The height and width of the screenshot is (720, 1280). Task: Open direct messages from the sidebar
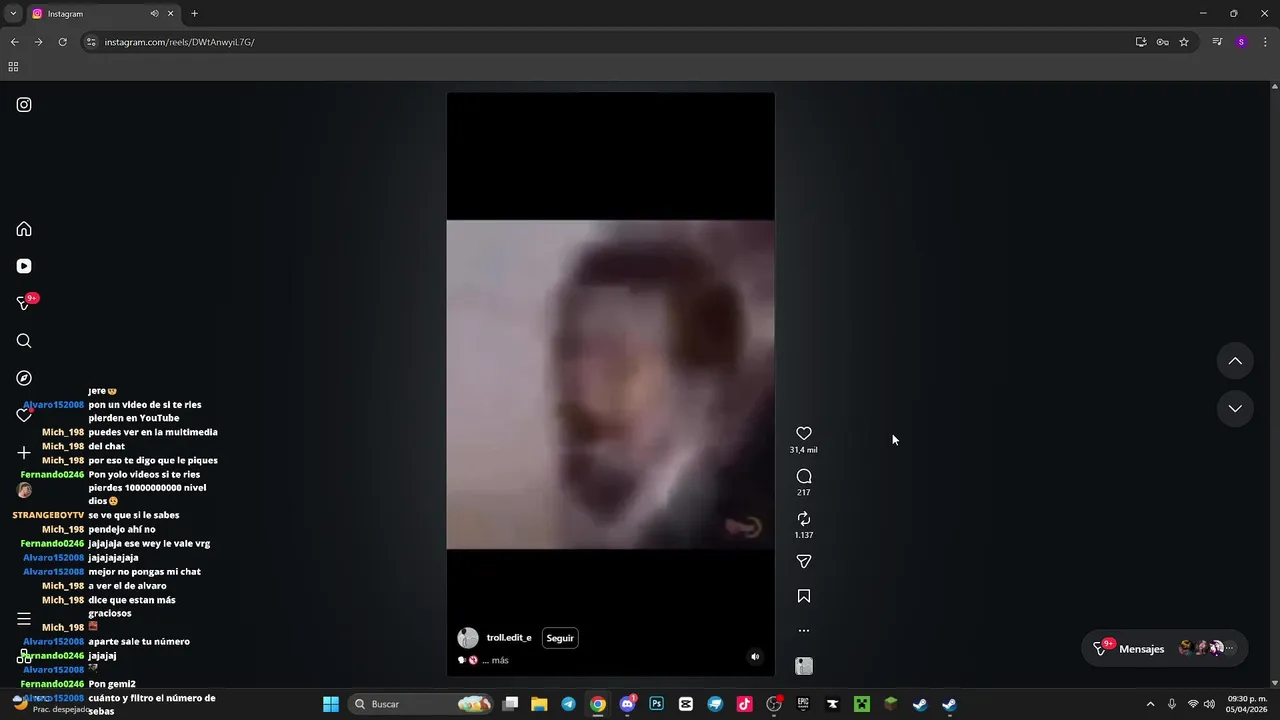(x=24, y=303)
